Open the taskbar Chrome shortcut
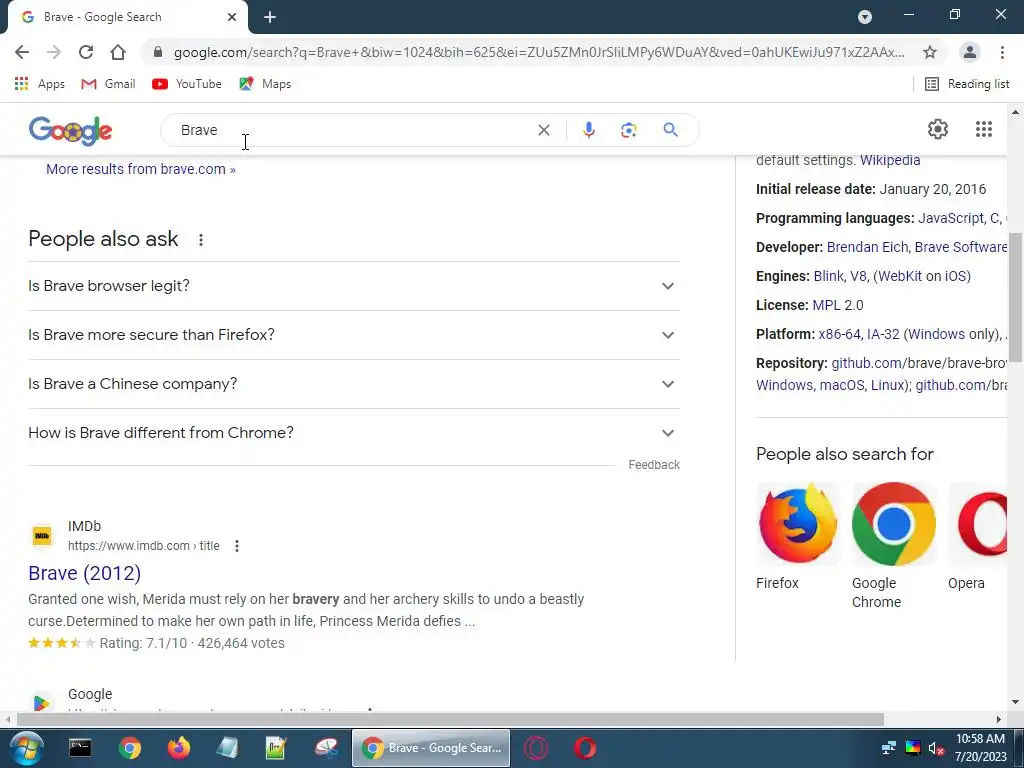 pyautogui.click(x=129, y=748)
